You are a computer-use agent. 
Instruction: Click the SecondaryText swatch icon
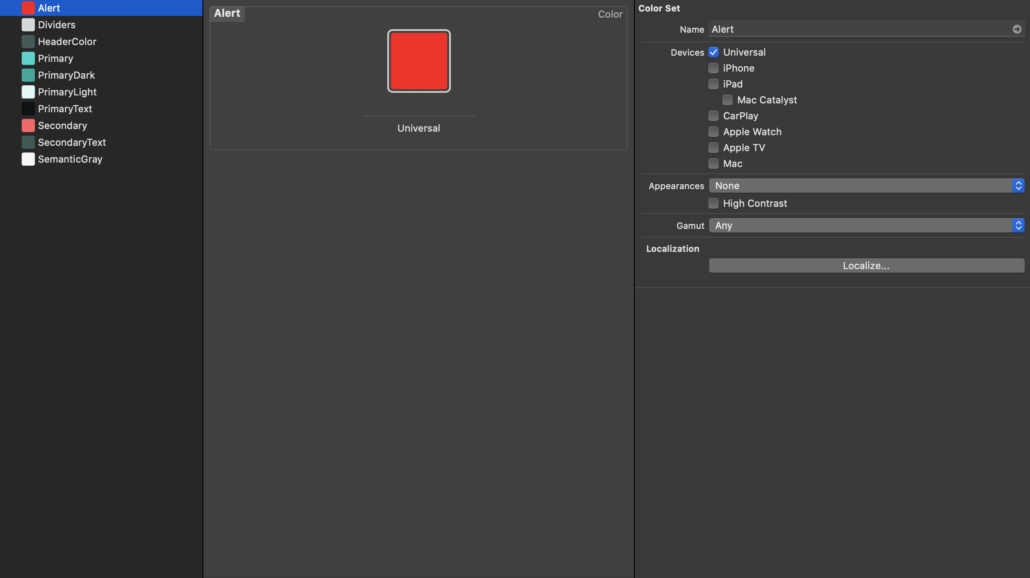point(28,143)
